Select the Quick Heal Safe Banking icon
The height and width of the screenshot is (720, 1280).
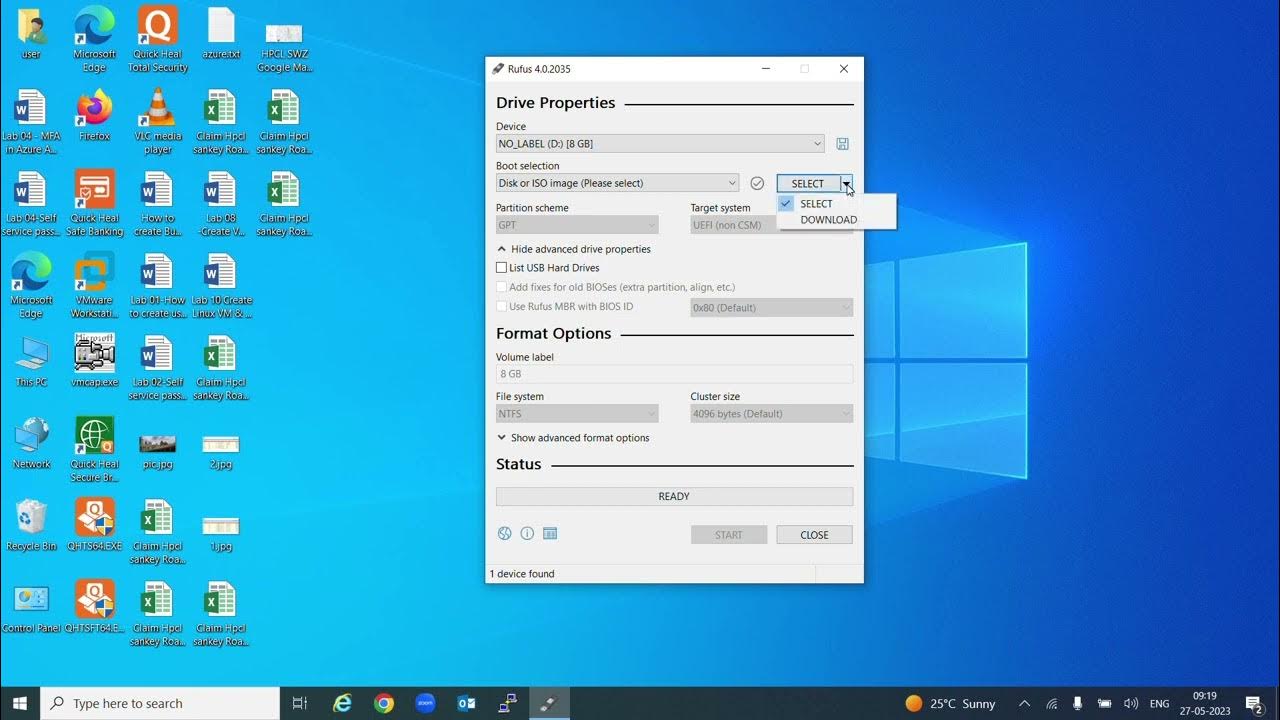coord(94,204)
